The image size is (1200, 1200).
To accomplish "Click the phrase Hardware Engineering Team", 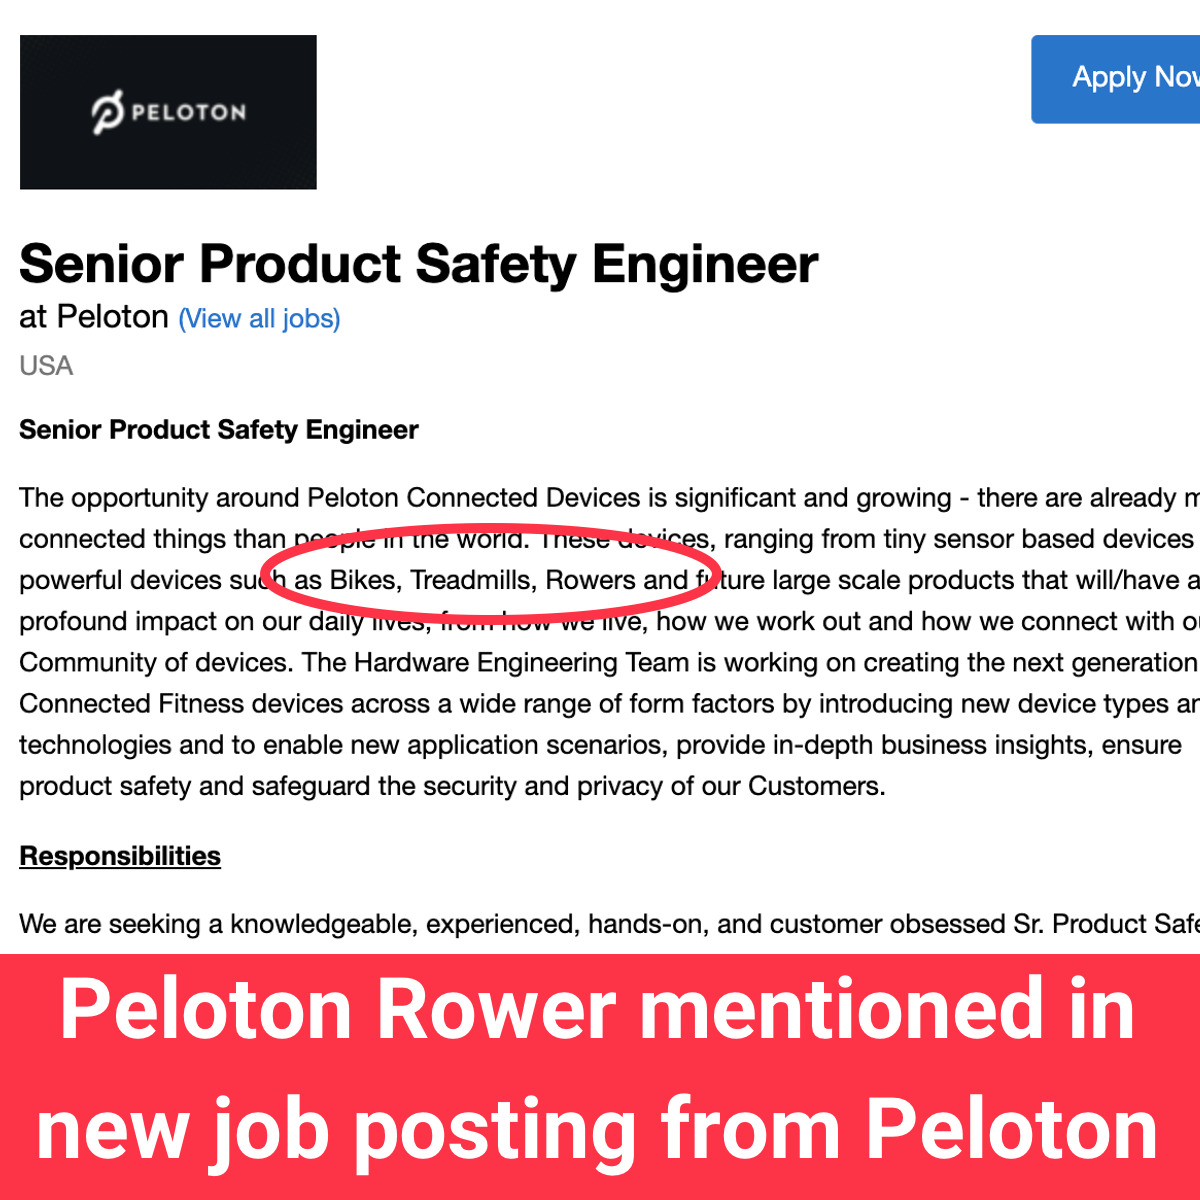I will pyautogui.click(x=521, y=662).
